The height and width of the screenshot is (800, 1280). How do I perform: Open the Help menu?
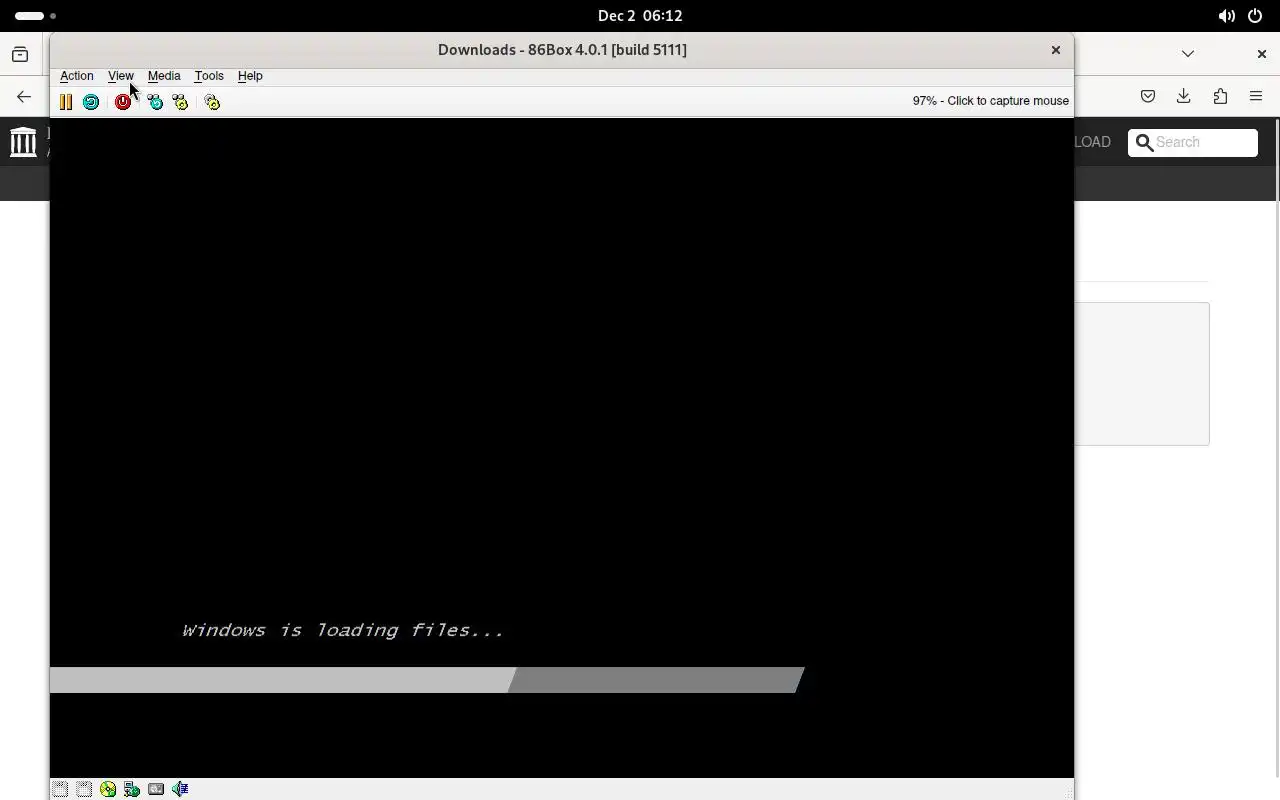coord(250,76)
